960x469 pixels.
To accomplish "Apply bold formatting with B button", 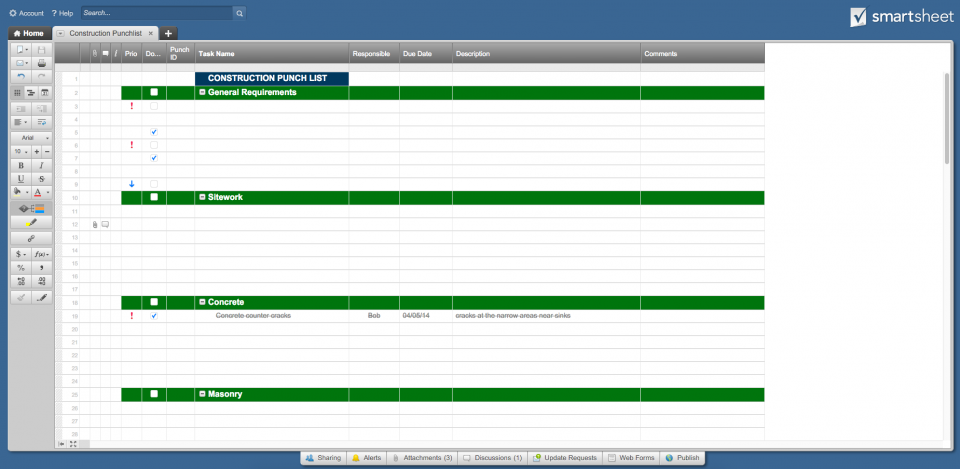I will tap(21, 165).
